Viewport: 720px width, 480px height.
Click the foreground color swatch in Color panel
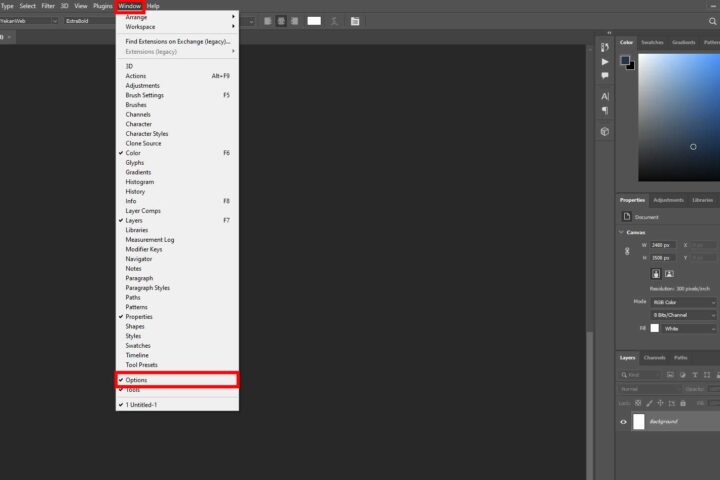tap(625, 60)
